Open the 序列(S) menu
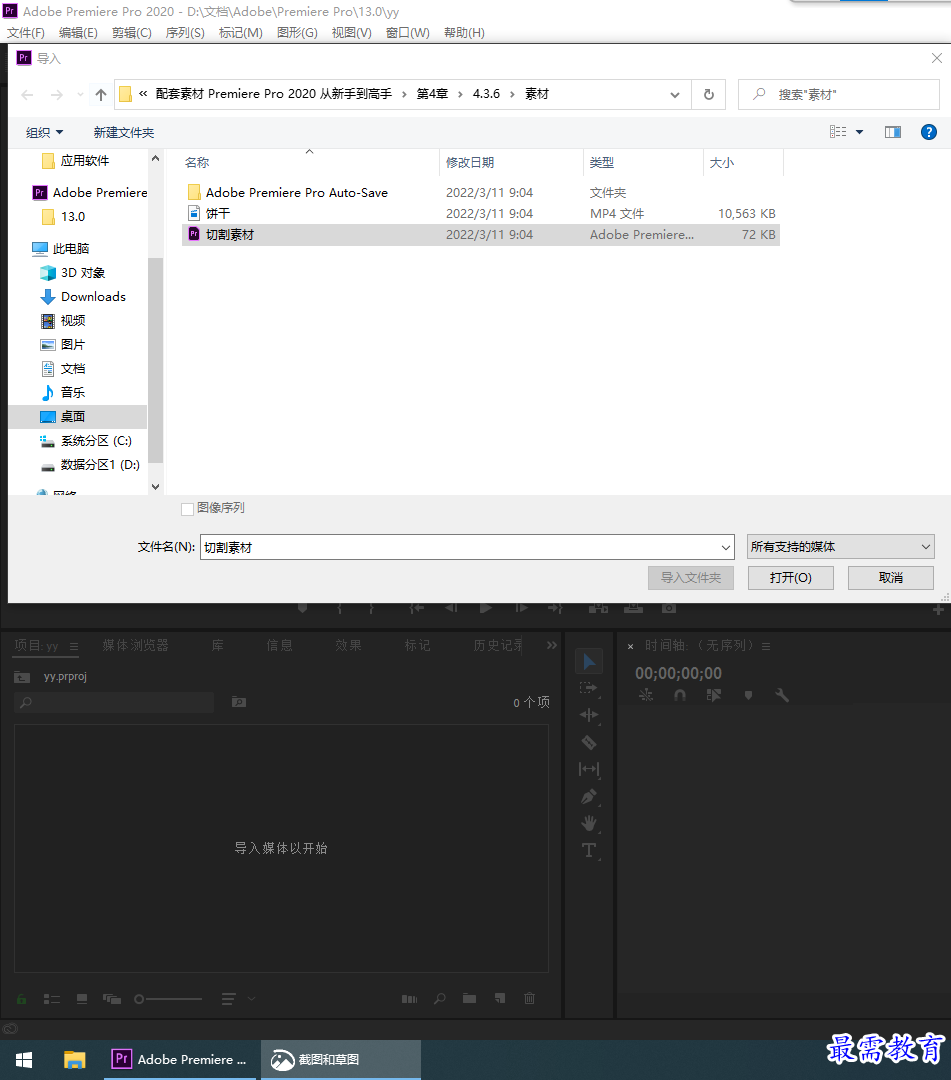This screenshot has width=951, height=1080. tap(185, 33)
